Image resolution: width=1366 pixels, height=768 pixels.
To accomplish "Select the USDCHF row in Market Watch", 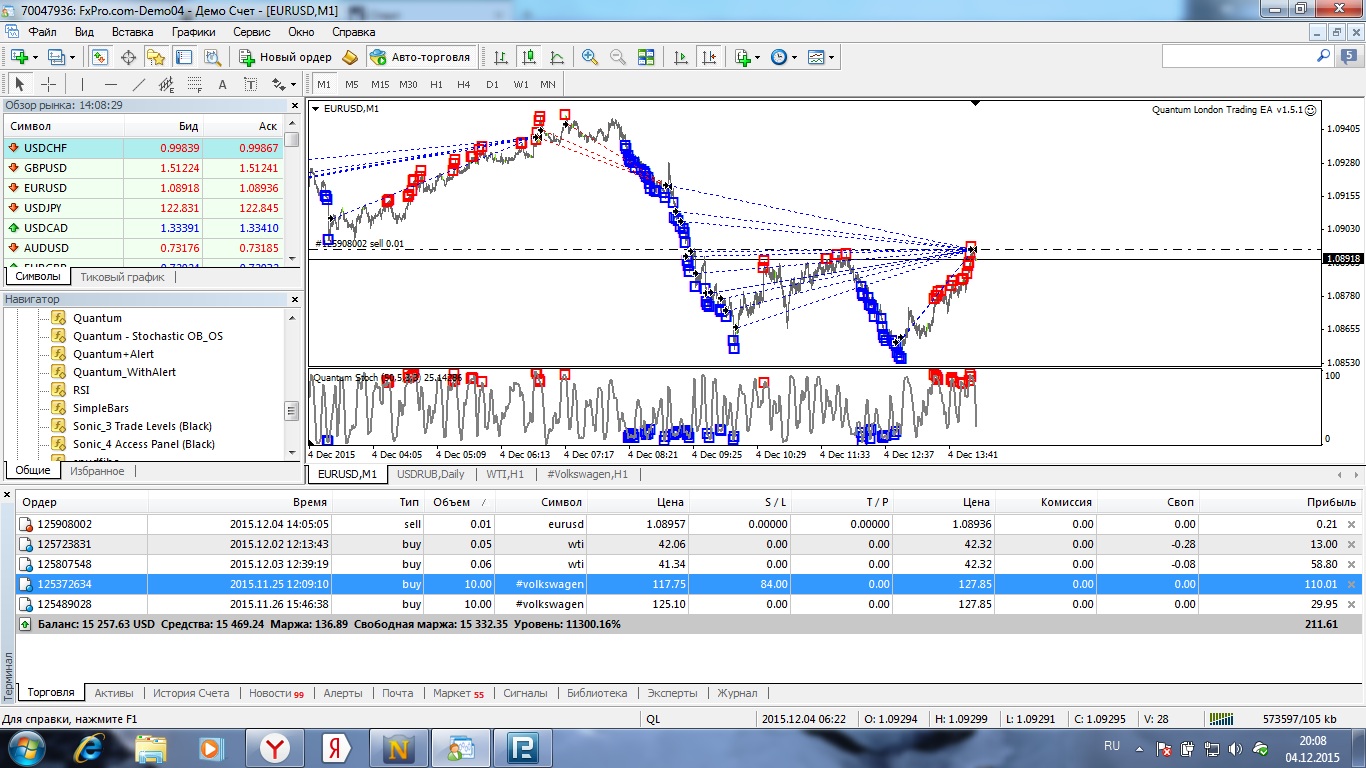I will pyautogui.click(x=144, y=148).
